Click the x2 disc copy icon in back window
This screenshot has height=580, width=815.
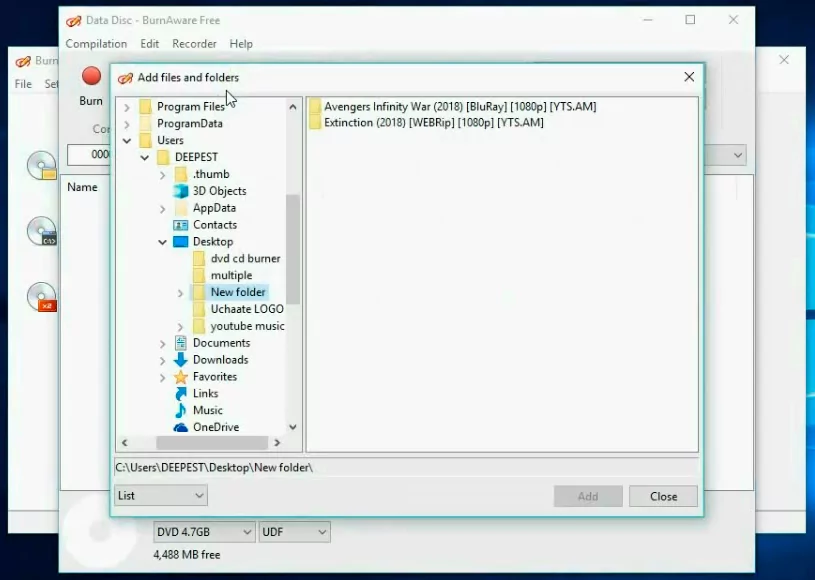point(42,297)
